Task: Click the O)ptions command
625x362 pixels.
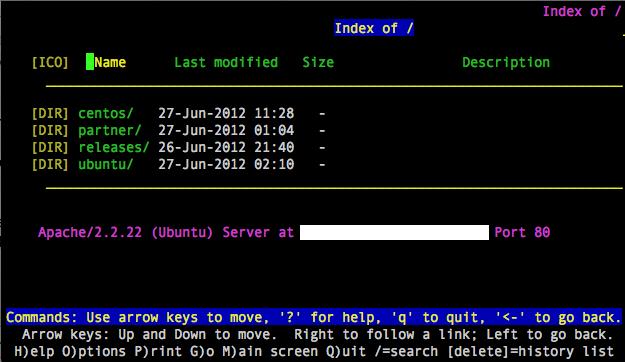Action: point(94,352)
